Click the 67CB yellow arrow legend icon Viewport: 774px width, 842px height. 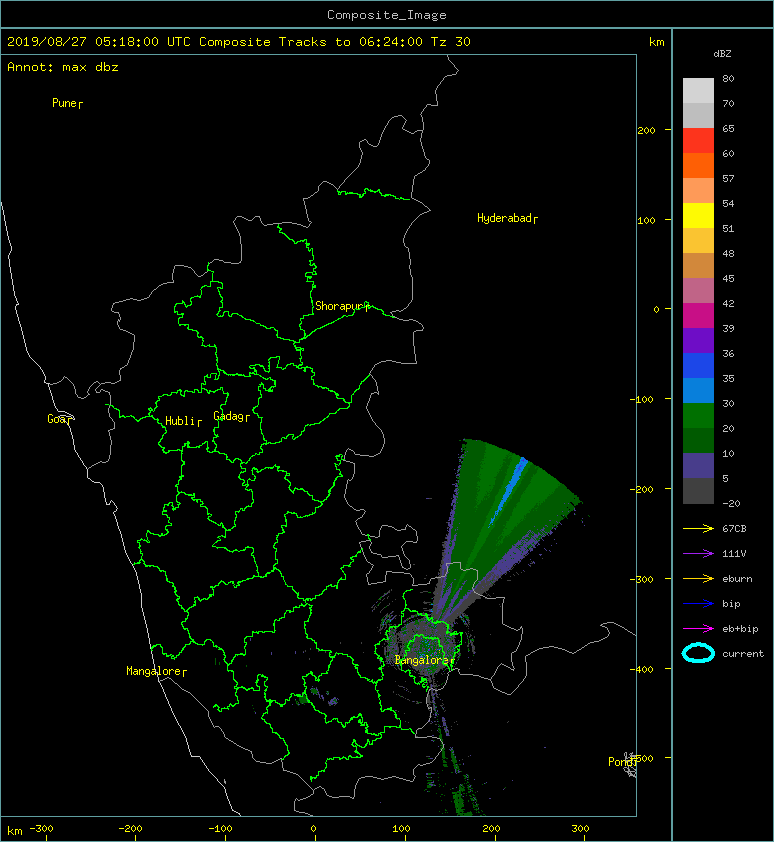[x=698, y=528]
